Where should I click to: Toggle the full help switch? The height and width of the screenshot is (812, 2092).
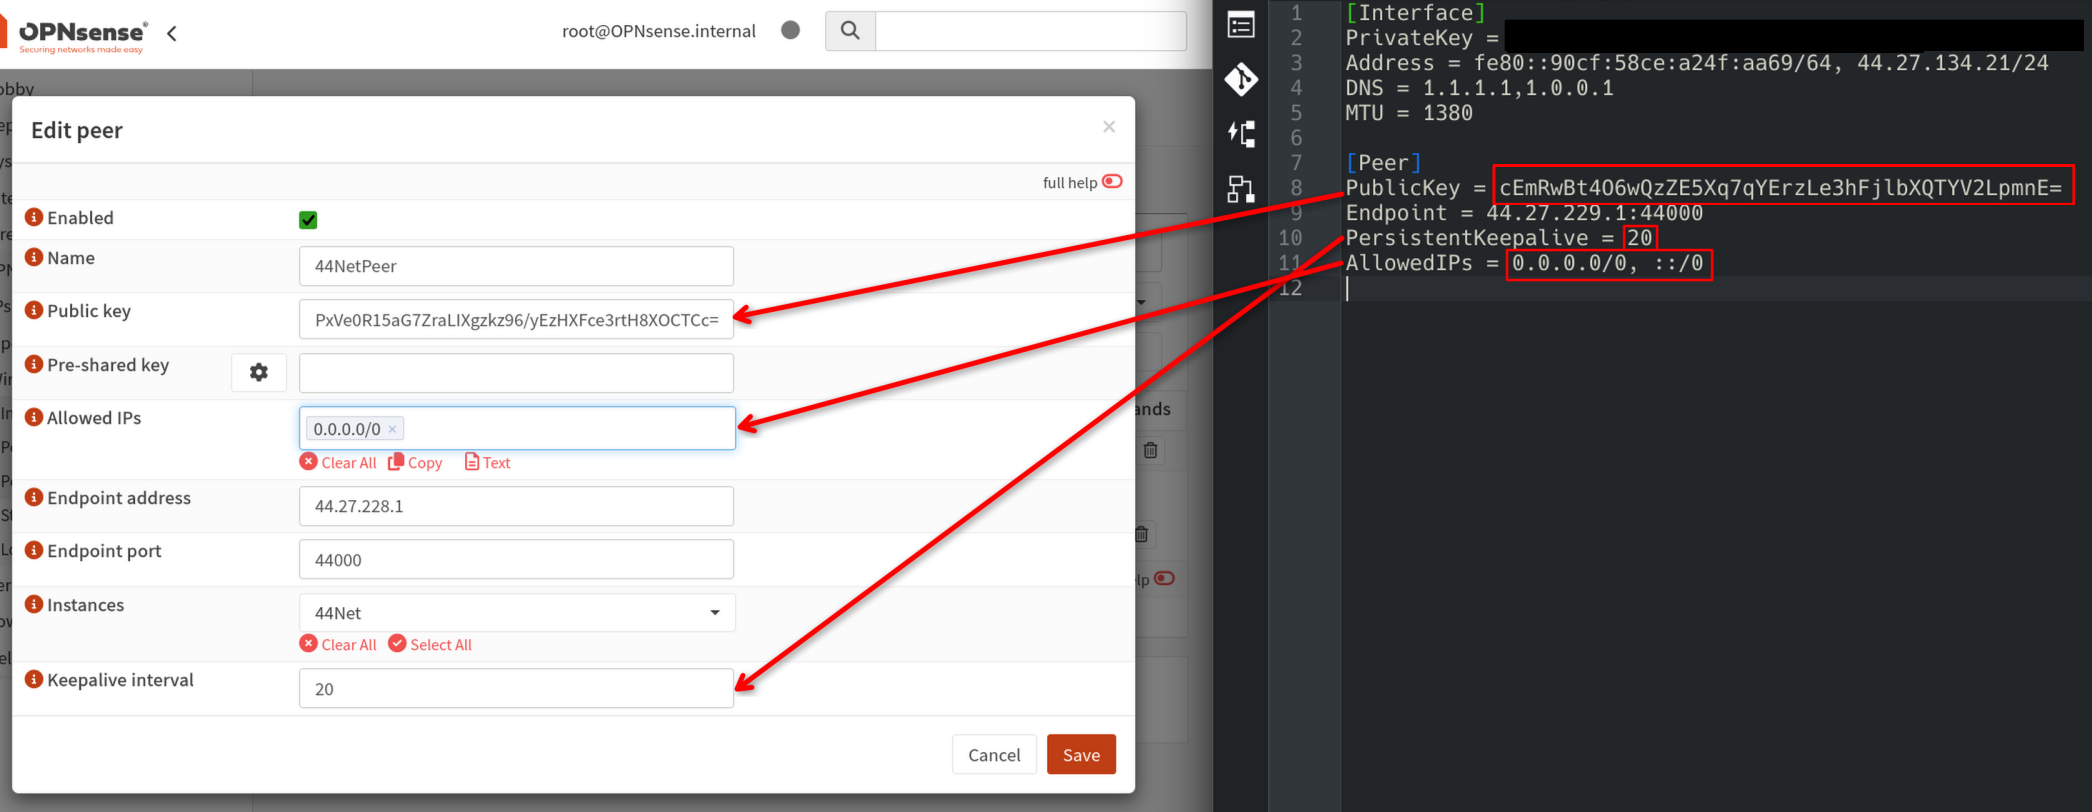point(1112,181)
